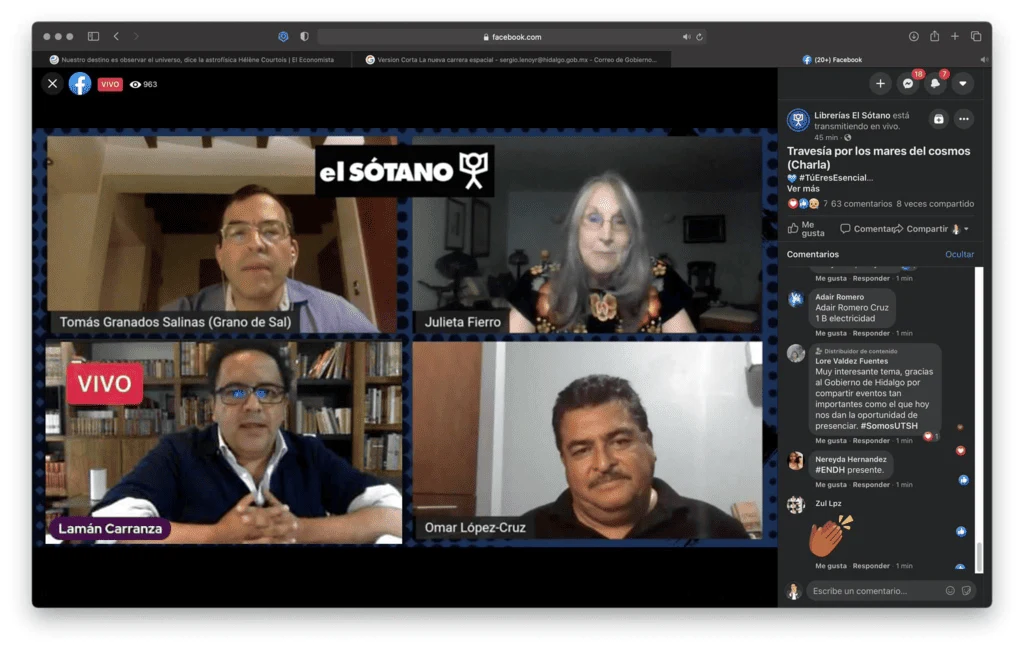
Task: Click the viewer count eye icon
Action: (x=135, y=84)
